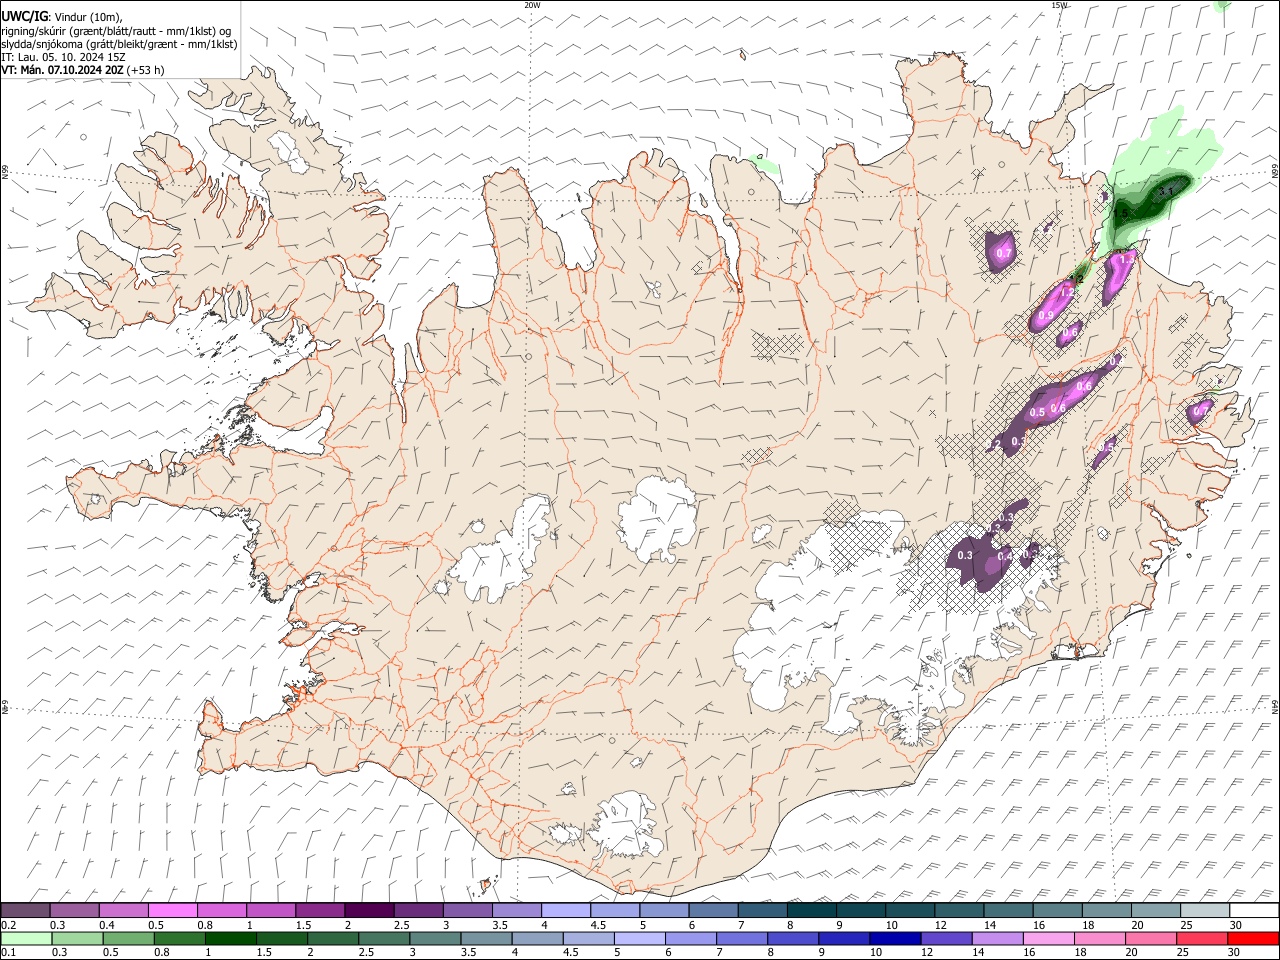1280x960 pixels.
Task: Click the snow scale swatch for 6–7 mm
Action: [713, 910]
